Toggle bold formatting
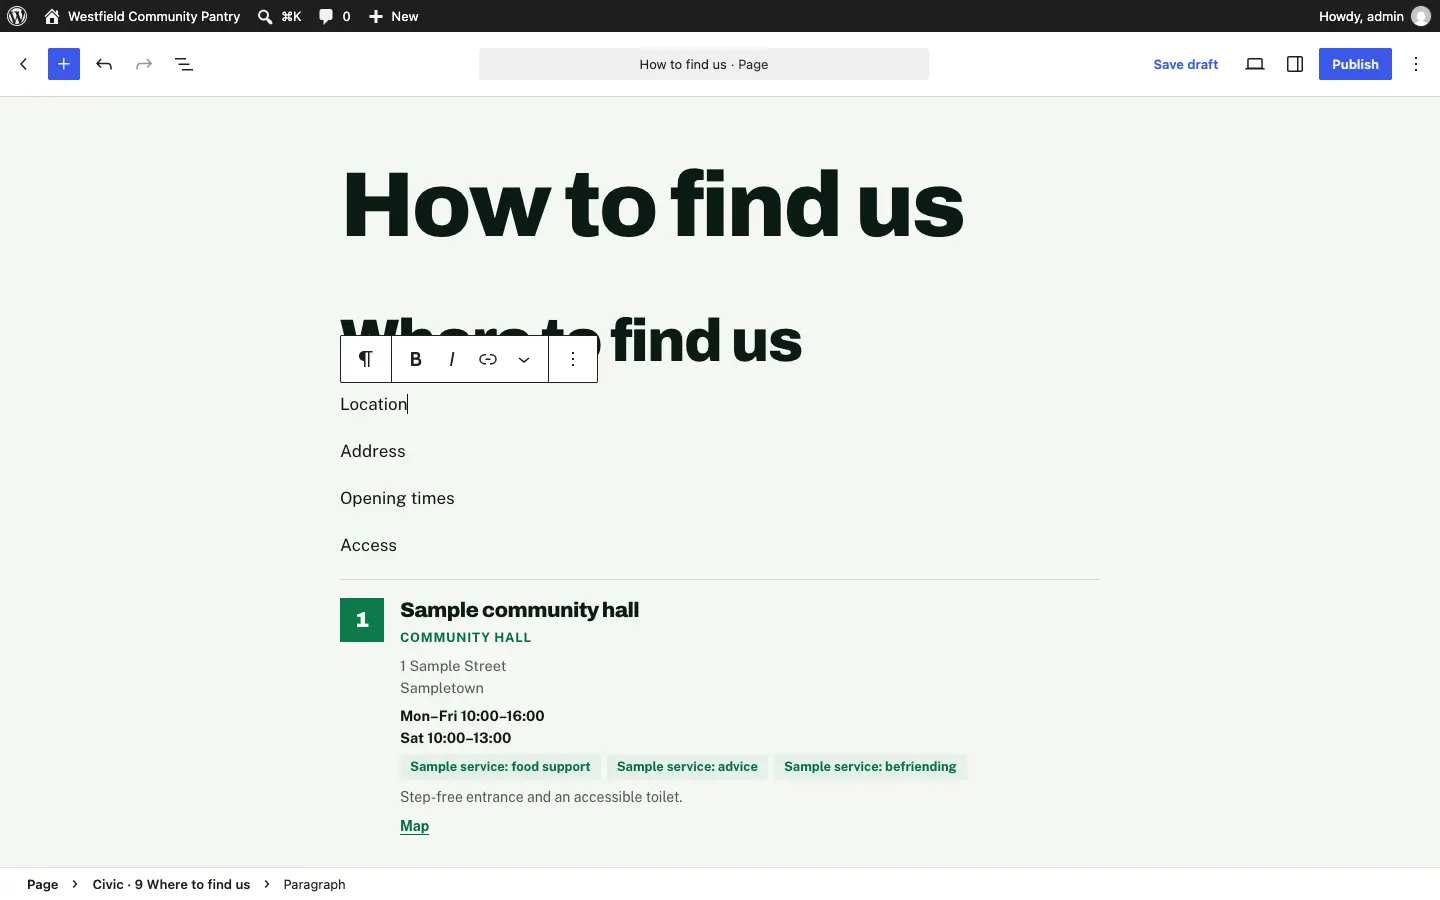This screenshot has height=900, width=1440. (417, 360)
